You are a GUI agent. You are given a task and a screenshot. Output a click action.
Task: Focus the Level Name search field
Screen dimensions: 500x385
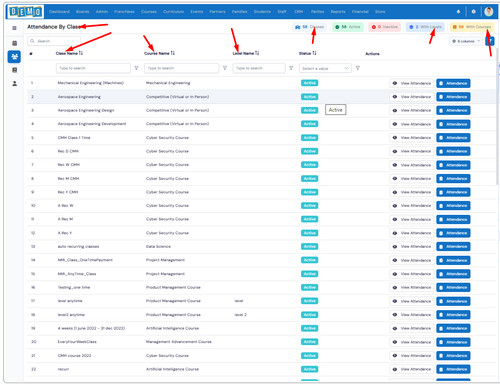(x=259, y=68)
